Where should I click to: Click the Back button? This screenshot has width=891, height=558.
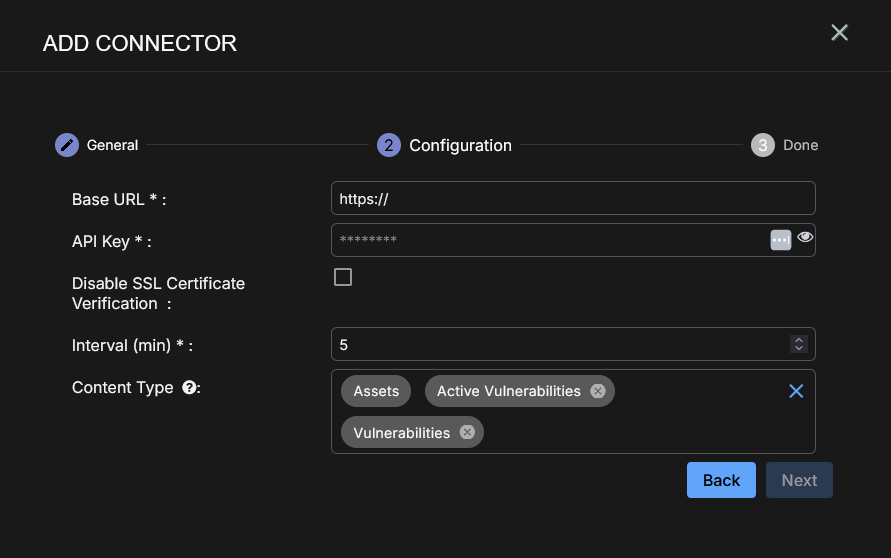click(x=721, y=480)
